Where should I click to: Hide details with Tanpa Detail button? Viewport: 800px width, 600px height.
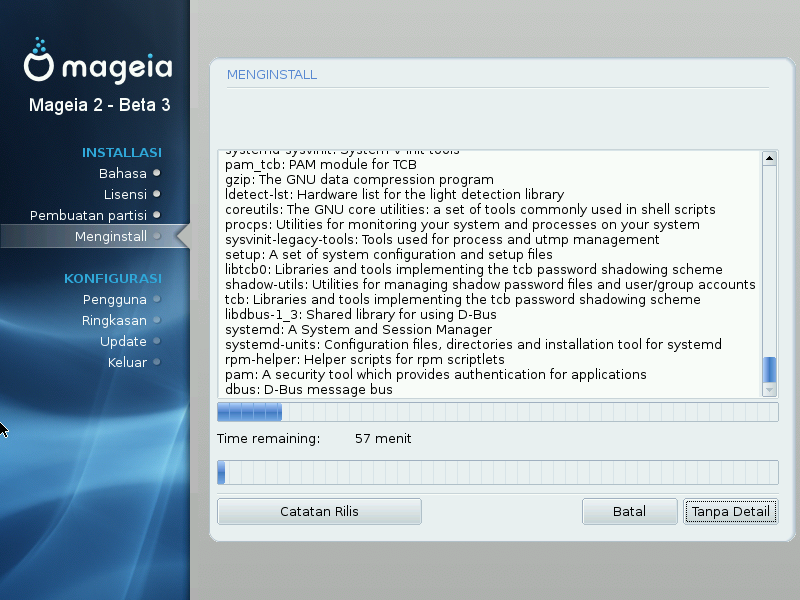point(731,511)
